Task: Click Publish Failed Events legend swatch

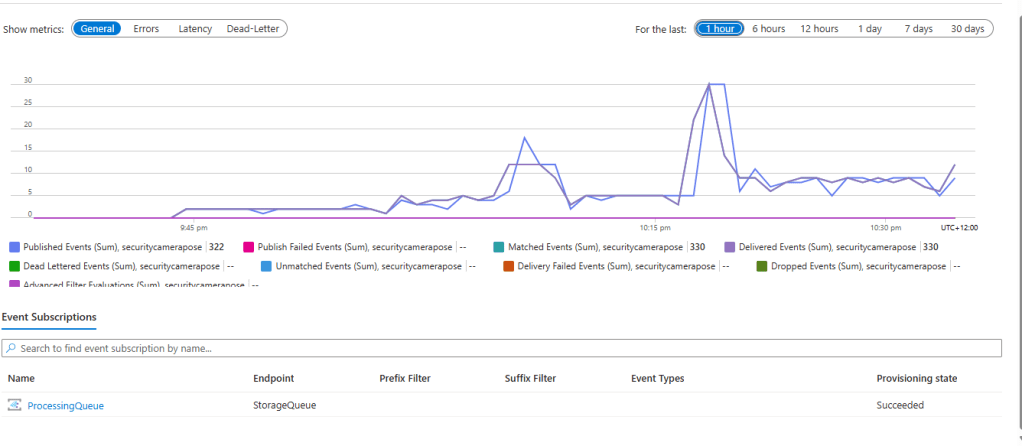Action: pos(248,246)
